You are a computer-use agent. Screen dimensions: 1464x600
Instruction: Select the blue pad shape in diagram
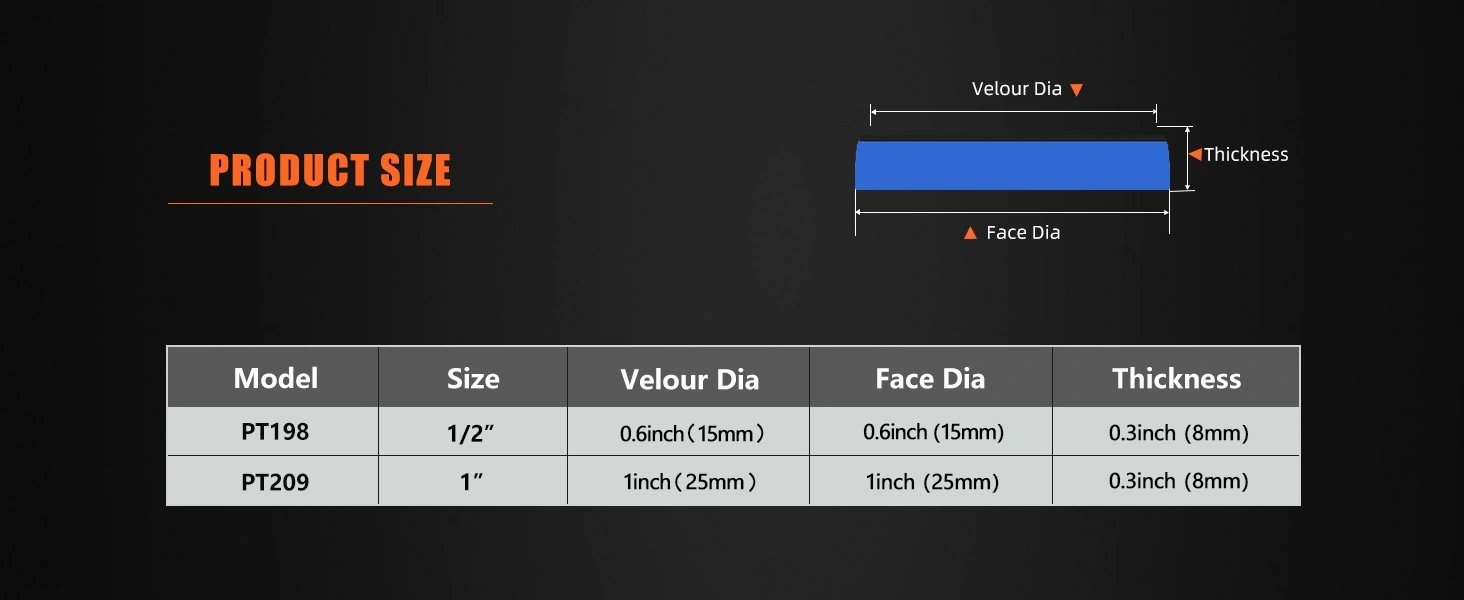click(x=1011, y=165)
